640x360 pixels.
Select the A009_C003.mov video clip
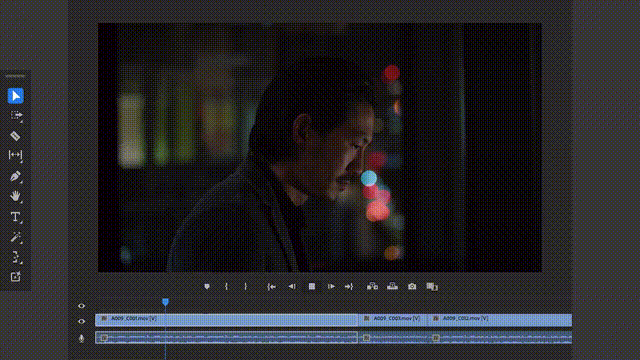[x=393, y=320]
